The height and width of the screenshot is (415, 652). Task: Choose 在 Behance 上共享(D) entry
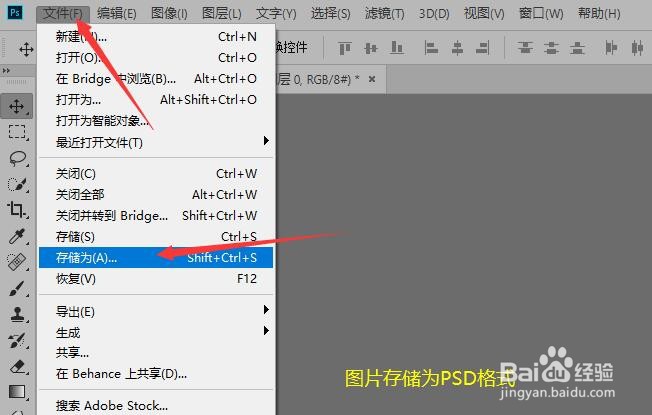pos(156,373)
